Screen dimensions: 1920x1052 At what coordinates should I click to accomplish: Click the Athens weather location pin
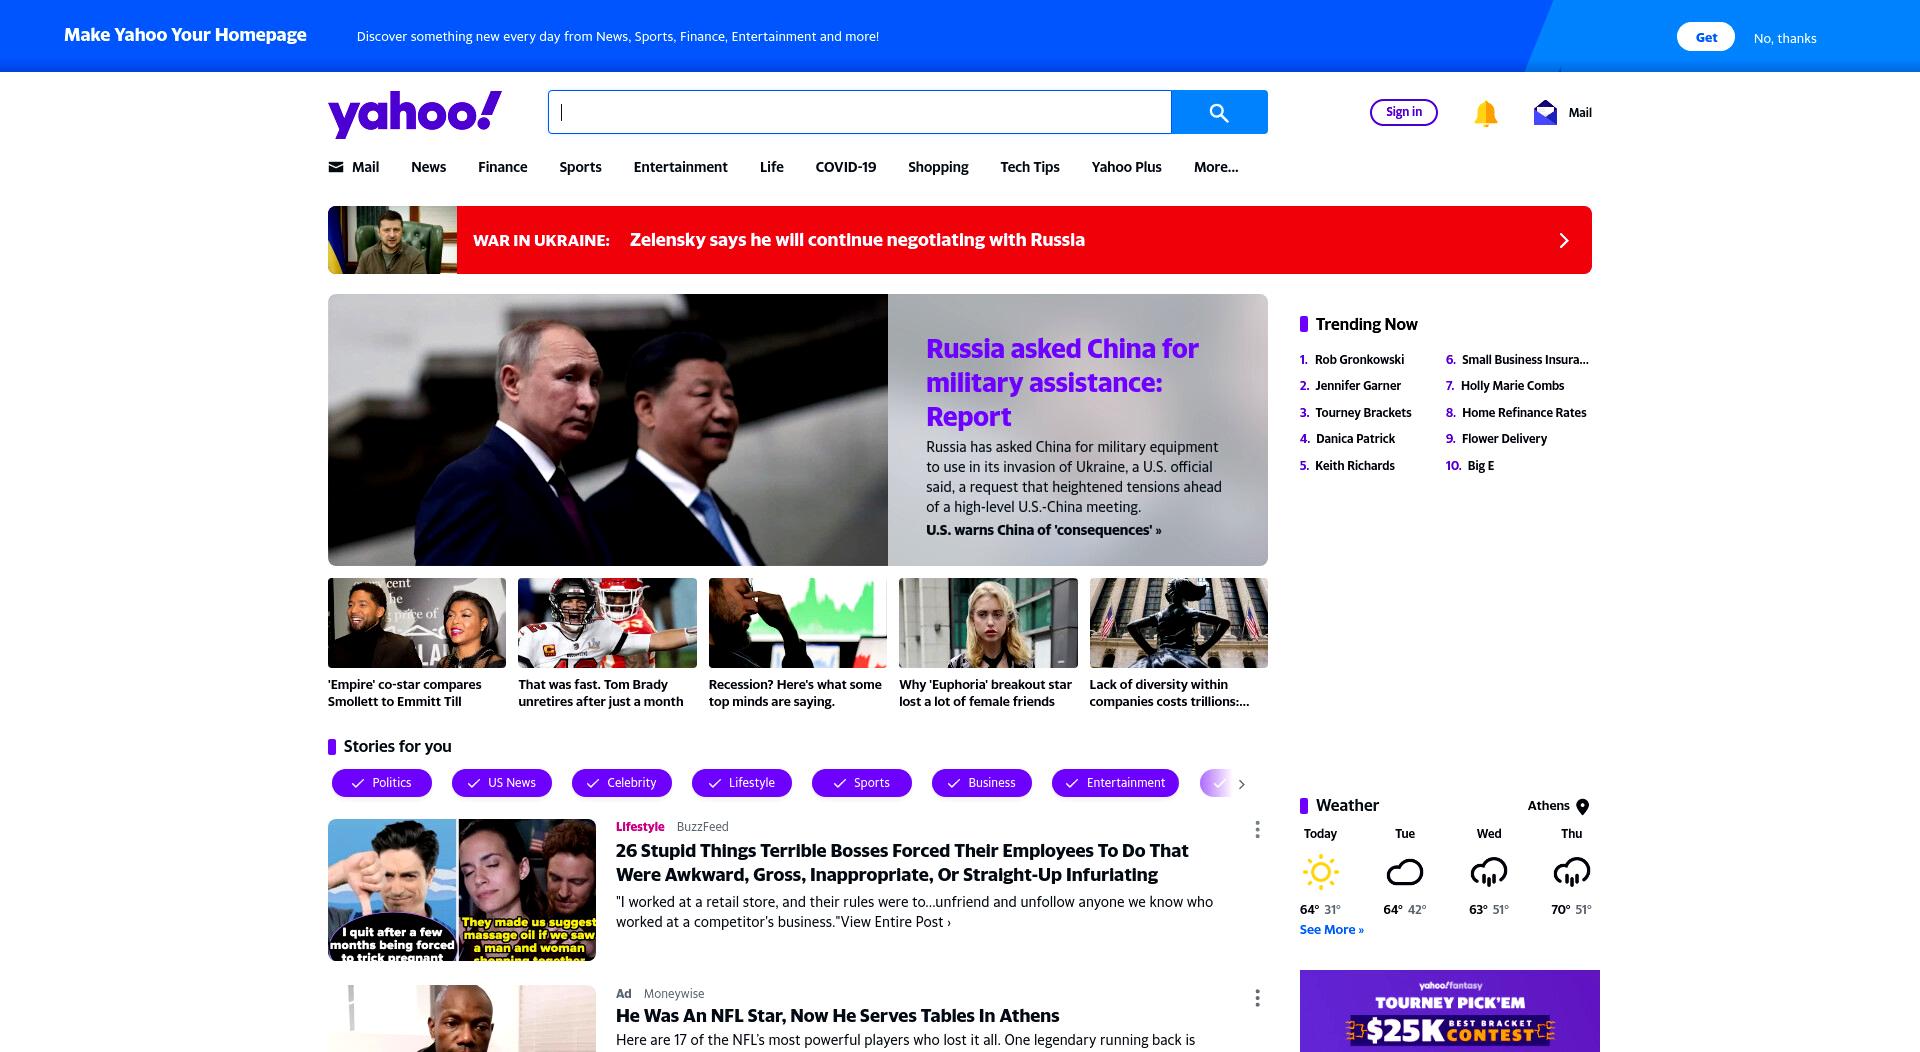coord(1582,806)
